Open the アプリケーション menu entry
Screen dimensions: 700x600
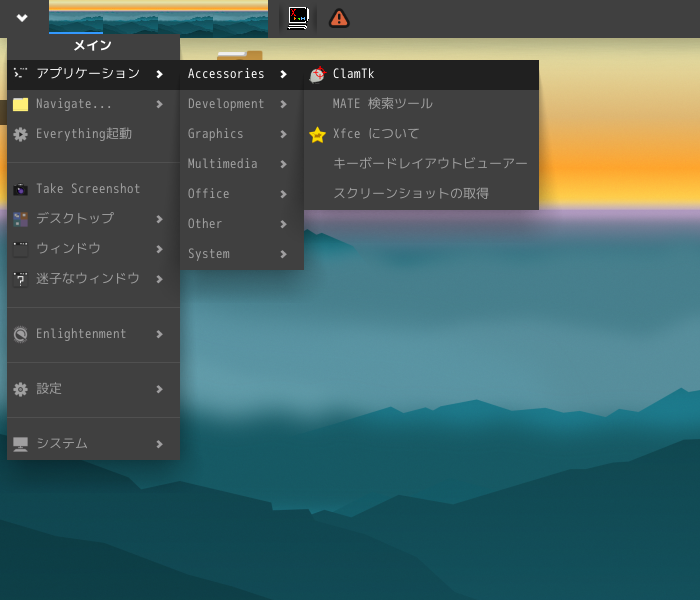pos(93,74)
